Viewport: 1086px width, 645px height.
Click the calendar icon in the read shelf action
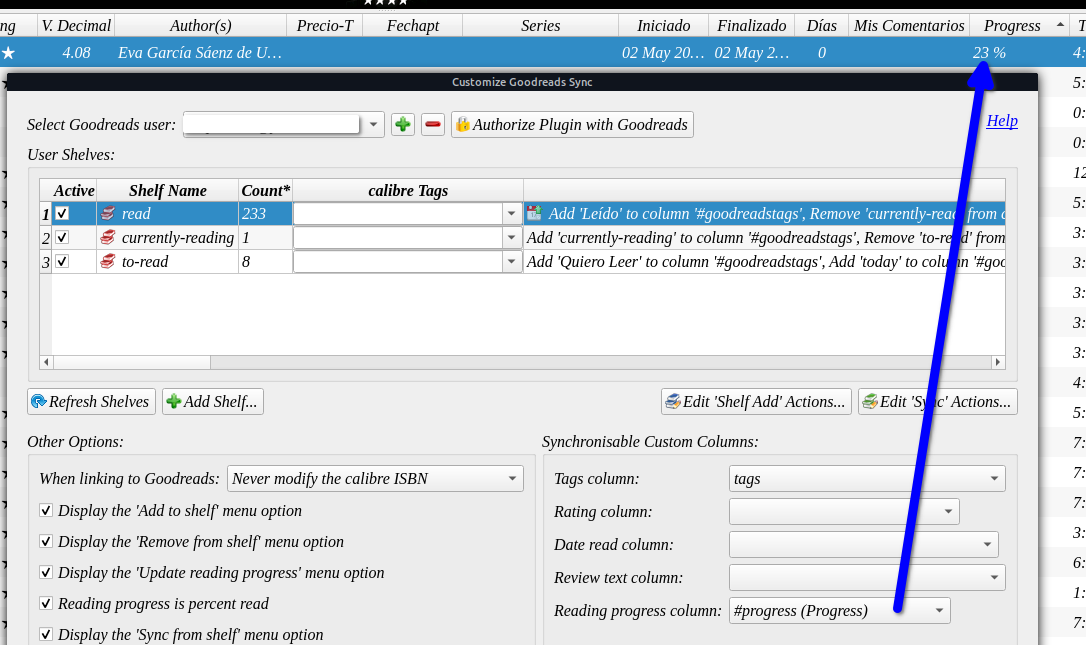[534, 213]
